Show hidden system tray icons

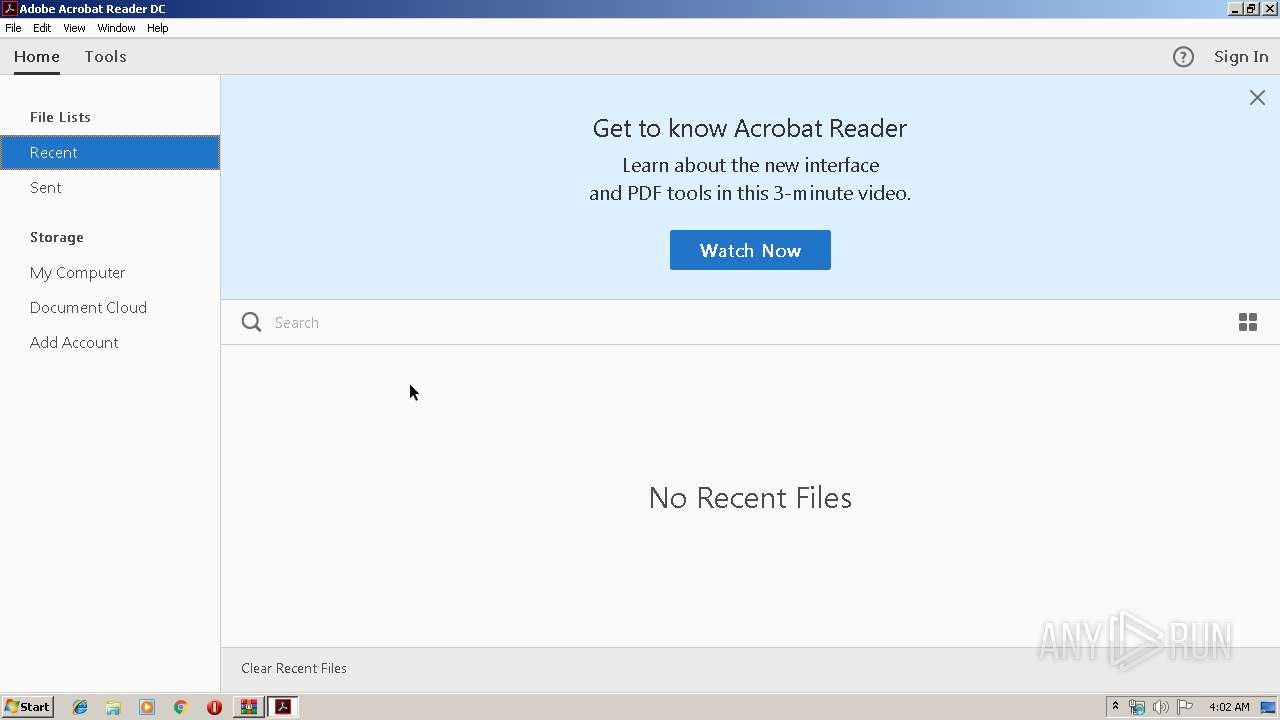click(1115, 707)
